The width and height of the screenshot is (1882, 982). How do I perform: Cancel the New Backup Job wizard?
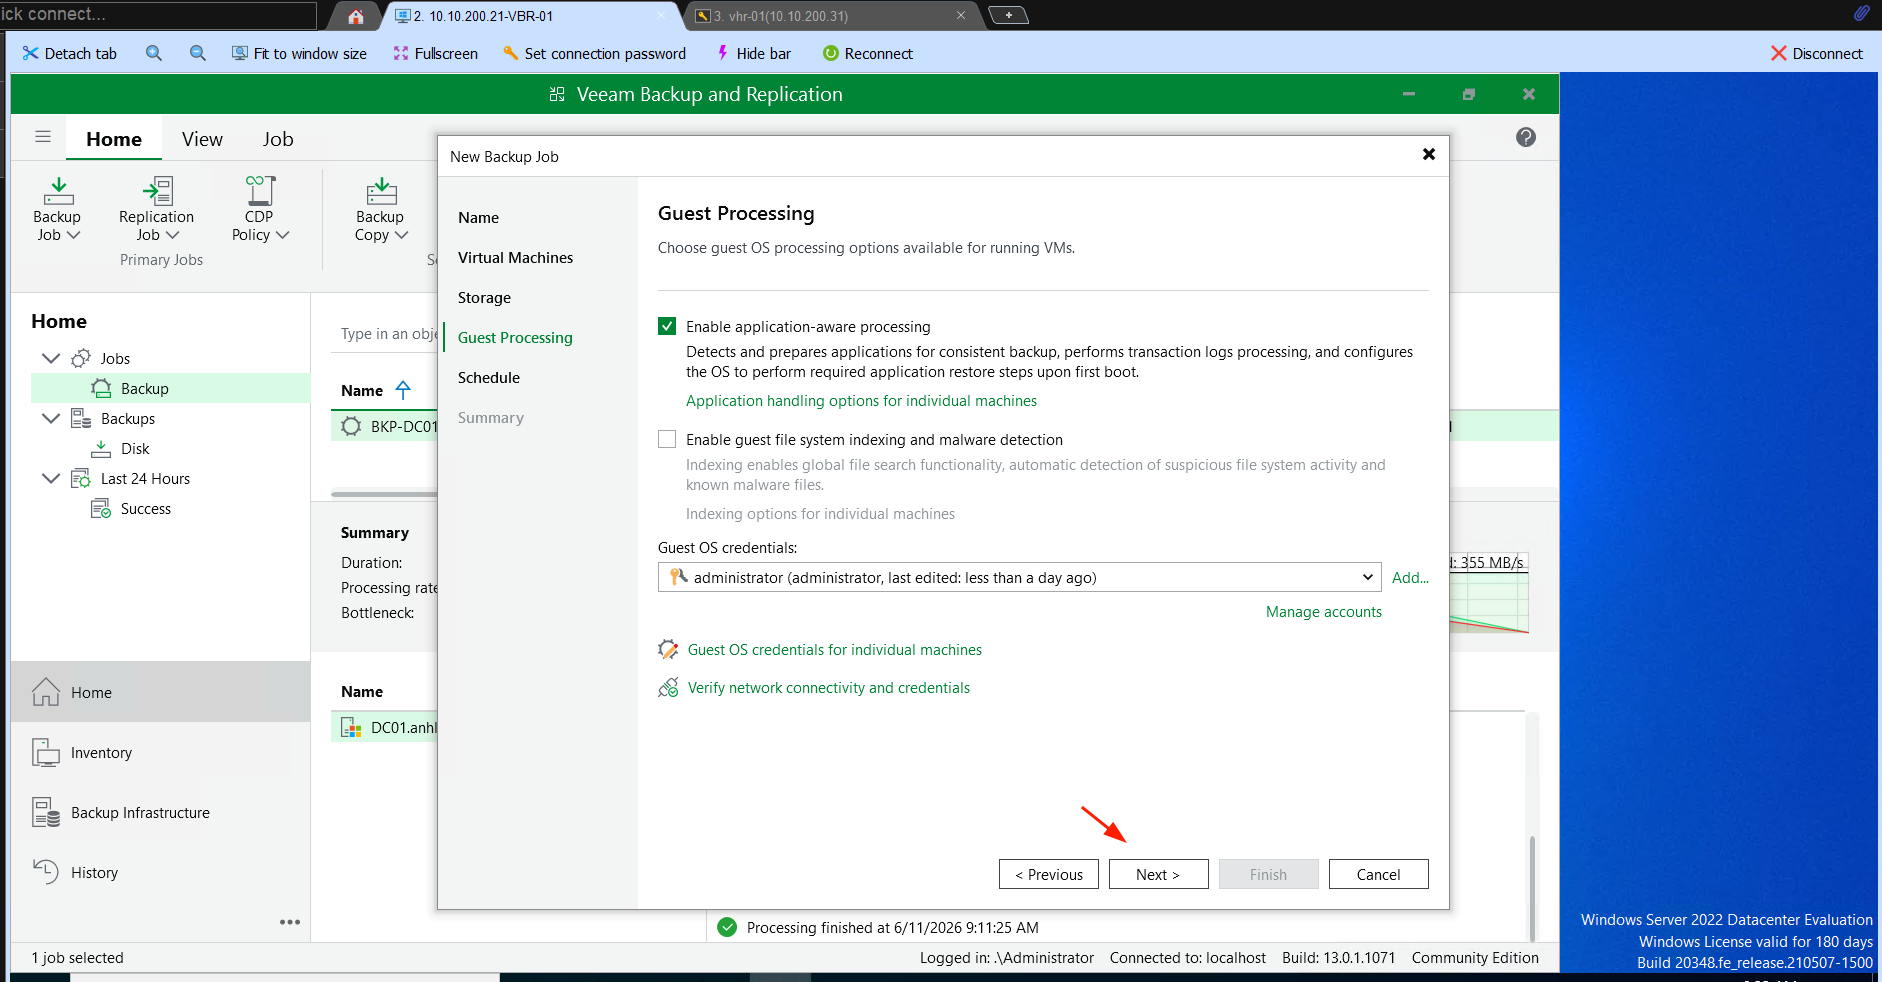coord(1378,874)
